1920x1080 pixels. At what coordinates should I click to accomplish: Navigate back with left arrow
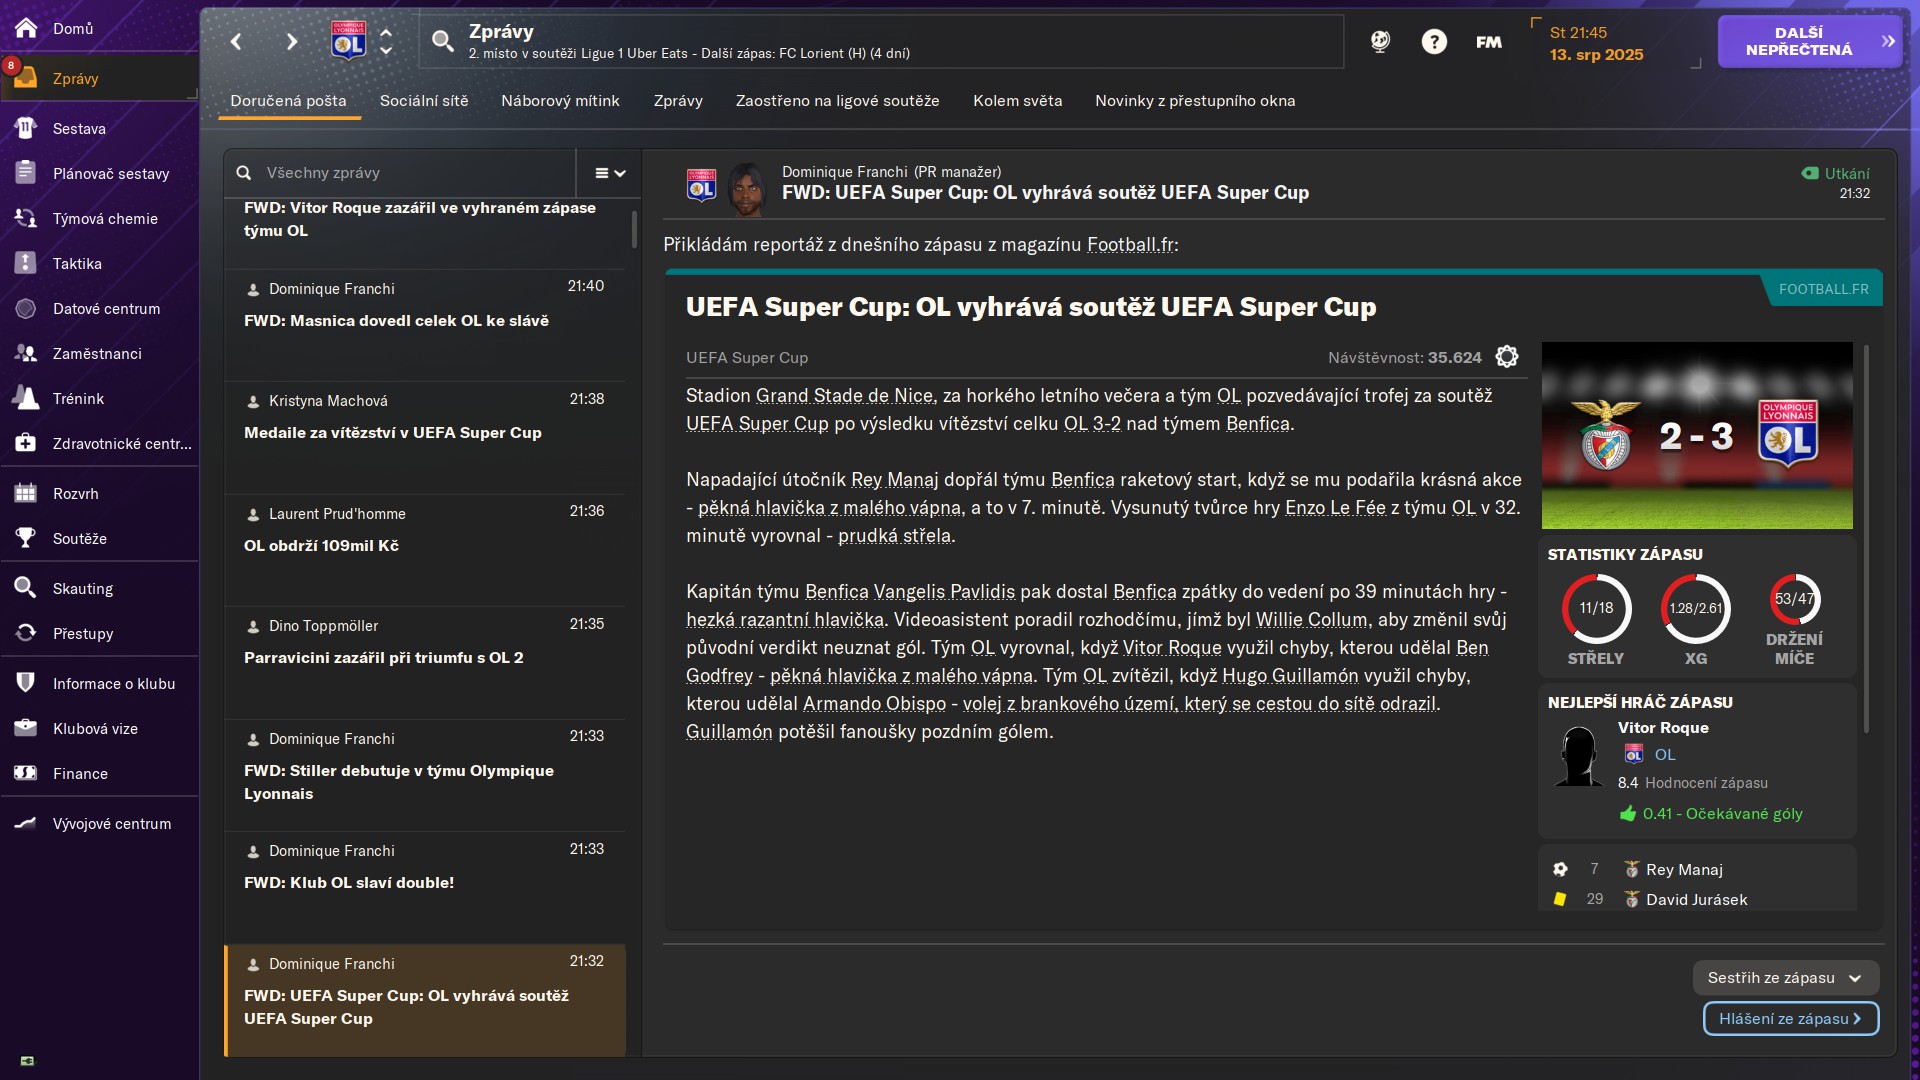[236, 42]
